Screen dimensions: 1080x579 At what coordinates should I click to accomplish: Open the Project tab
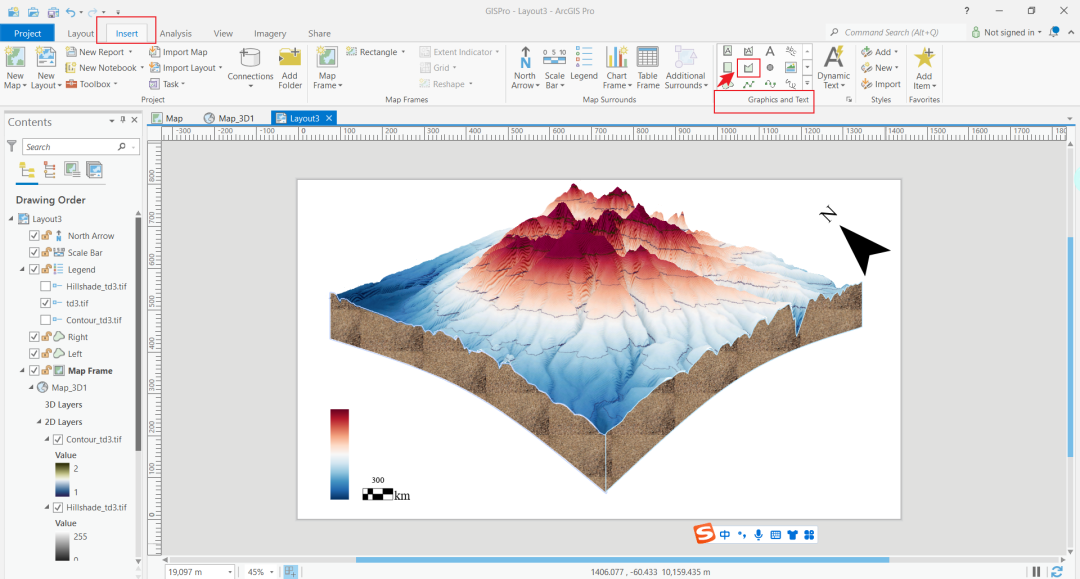28,33
